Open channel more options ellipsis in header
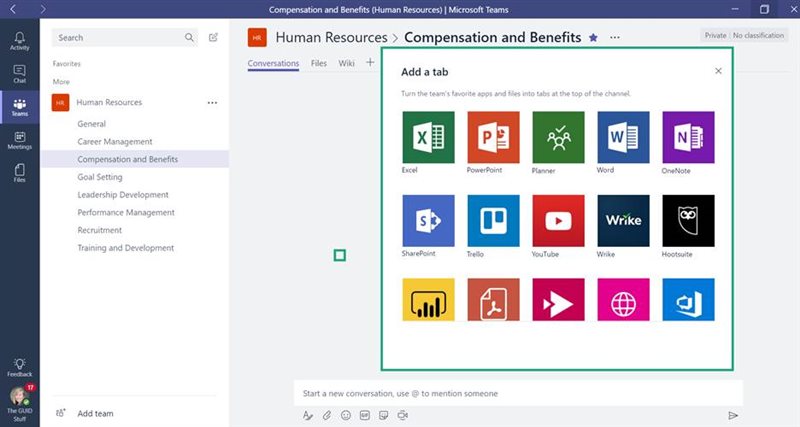The height and width of the screenshot is (427, 800). (615, 37)
